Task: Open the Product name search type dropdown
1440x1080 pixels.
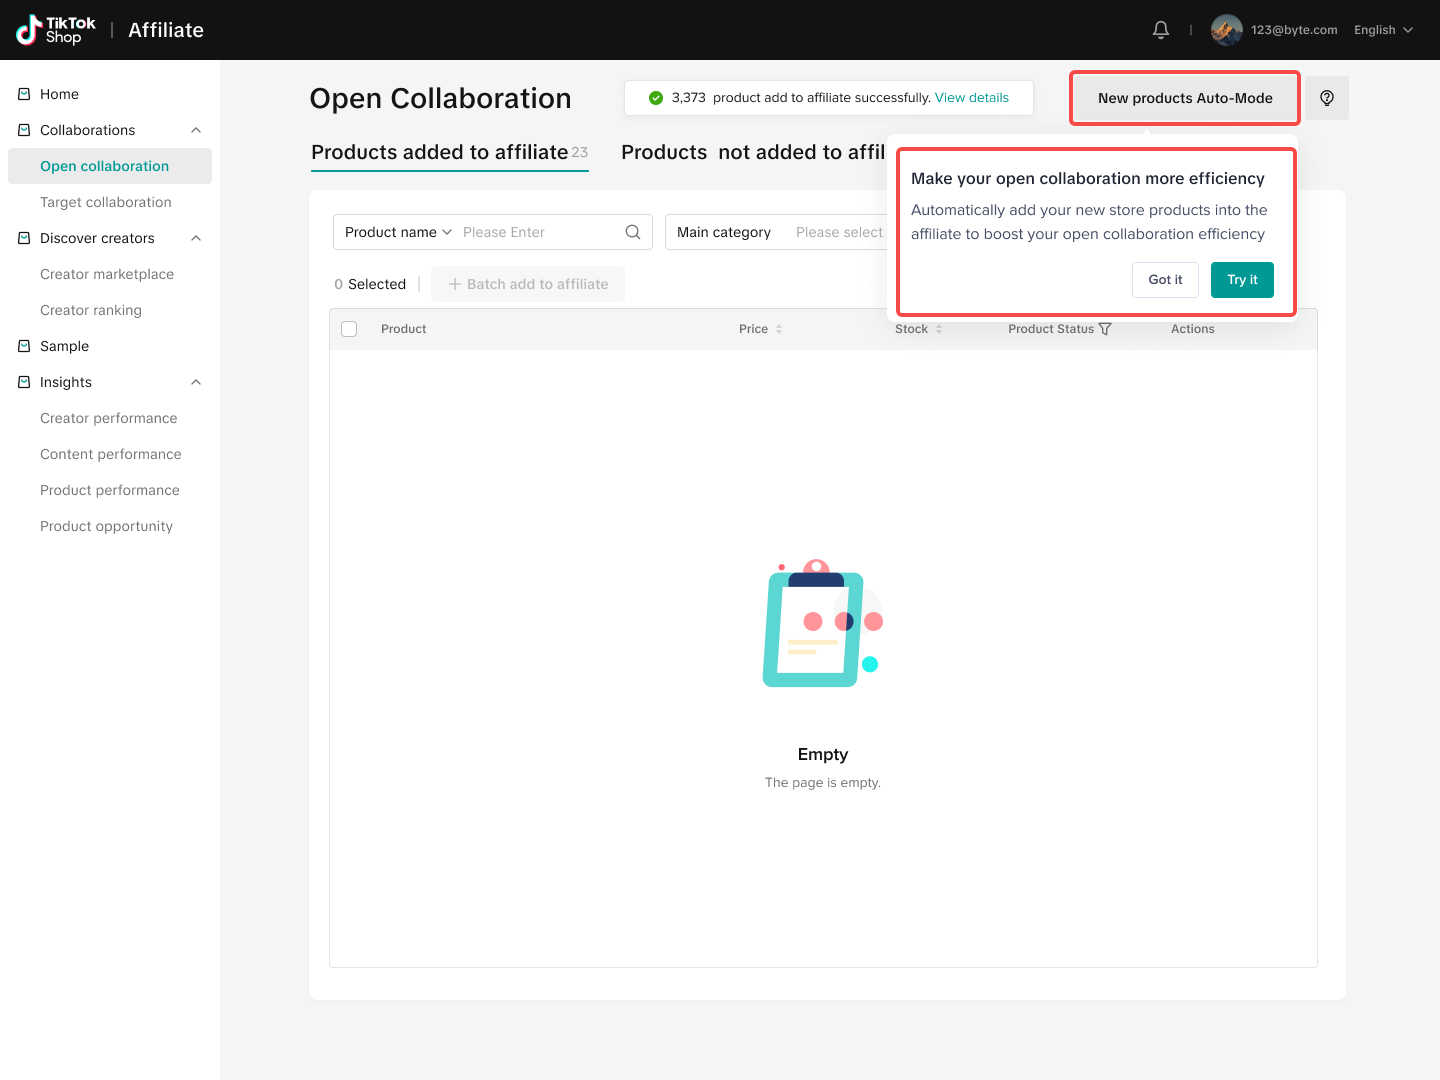Action: coord(398,232)
